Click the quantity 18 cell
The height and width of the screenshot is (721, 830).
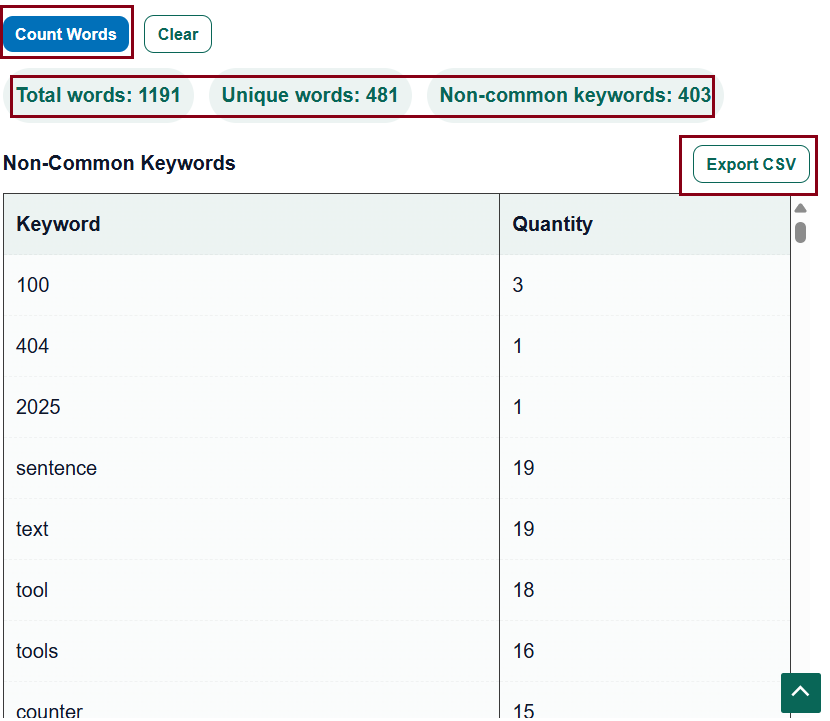pos(524,590)
